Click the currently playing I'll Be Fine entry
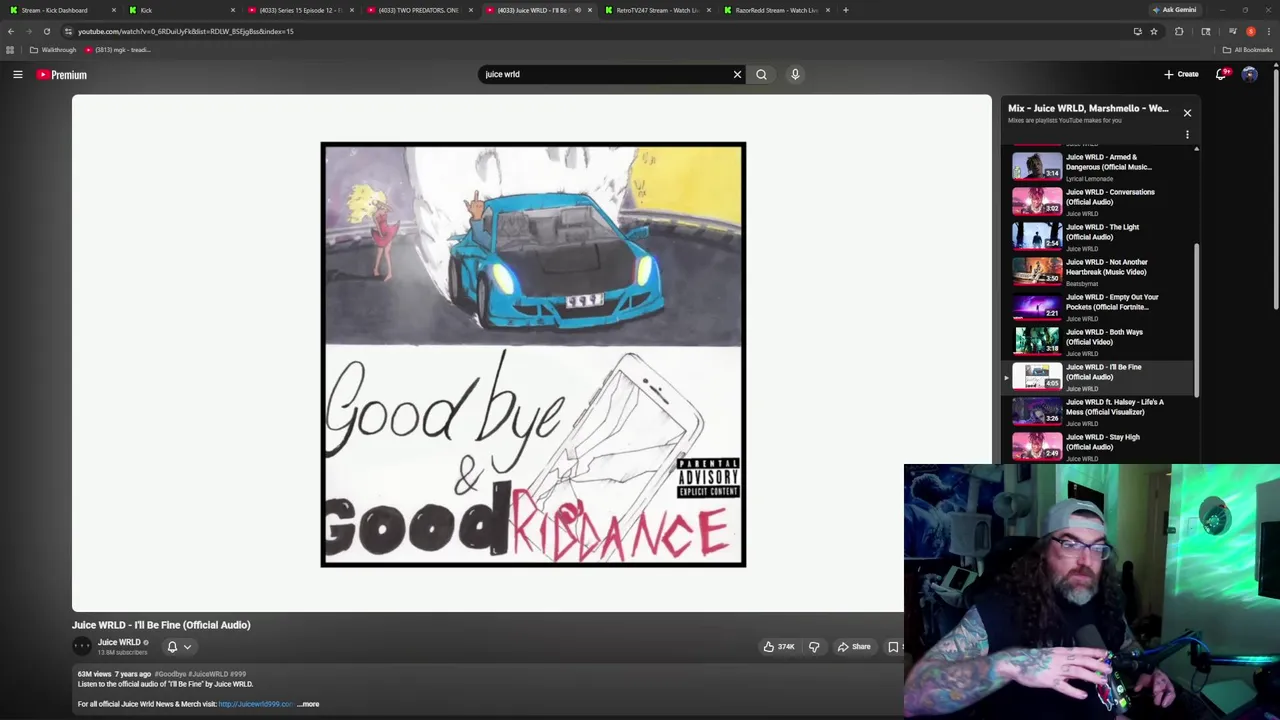The height and width of the screenshot is (720, 1280). click(1098, 376)
